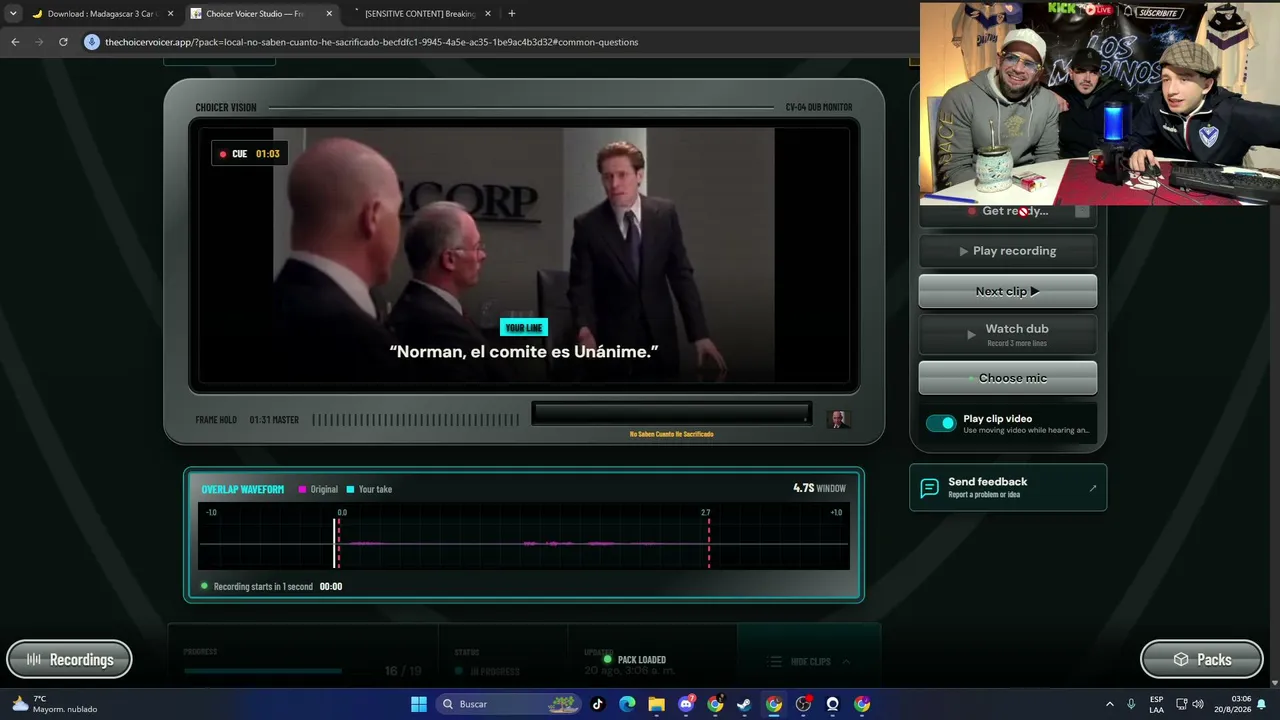Open network settings from the tray
Image resolution: width=1280 pixels, height=720 pixels.
pyautogui.click(x=1181, y=704)
